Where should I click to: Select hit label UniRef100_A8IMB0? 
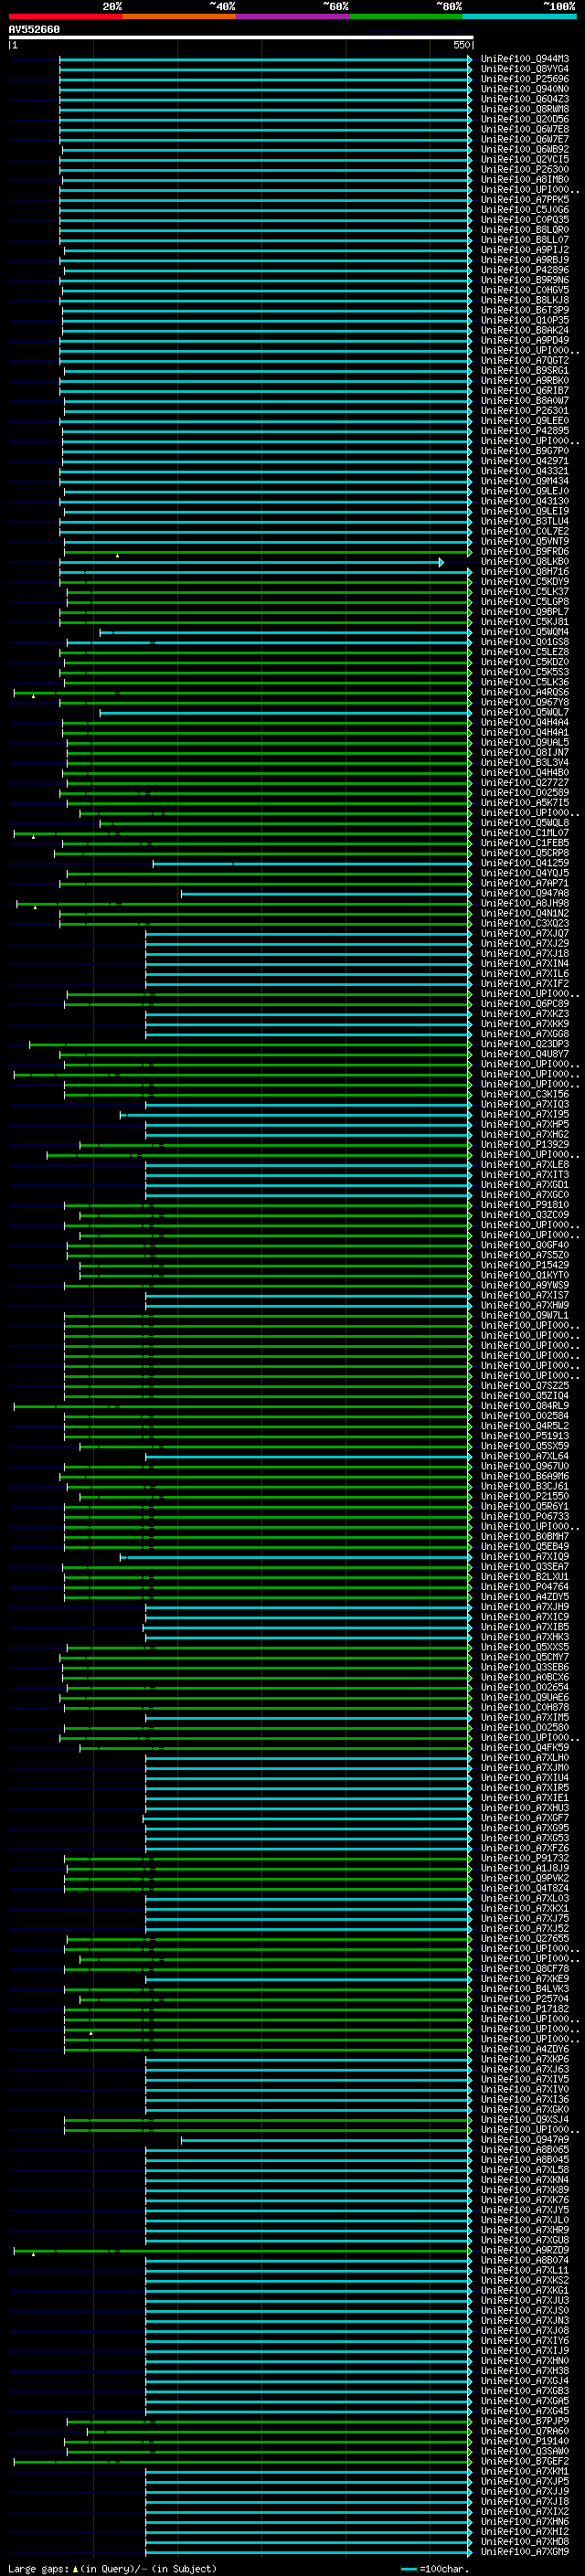click(x=525, y=180)
